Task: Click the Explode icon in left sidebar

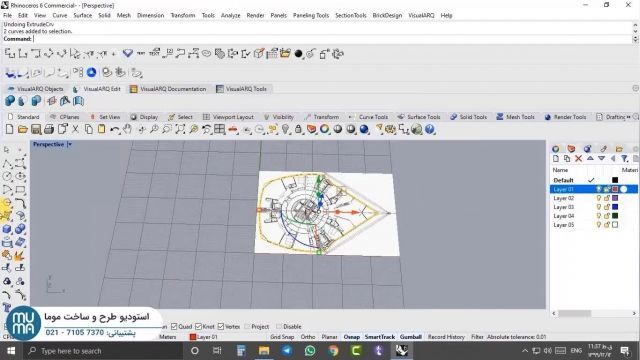Action: 19,256
